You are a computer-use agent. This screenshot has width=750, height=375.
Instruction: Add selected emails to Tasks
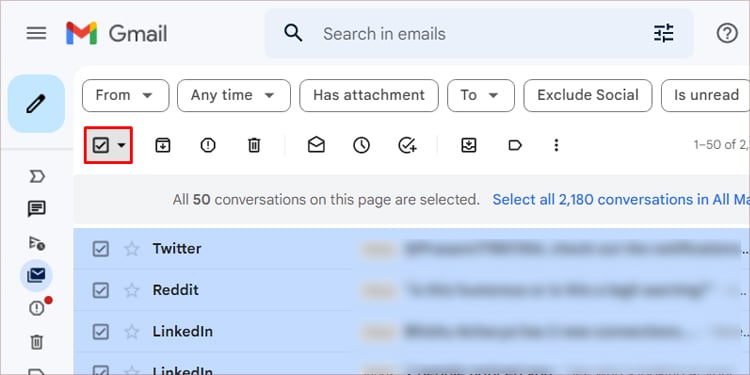(x=407, y=145)
